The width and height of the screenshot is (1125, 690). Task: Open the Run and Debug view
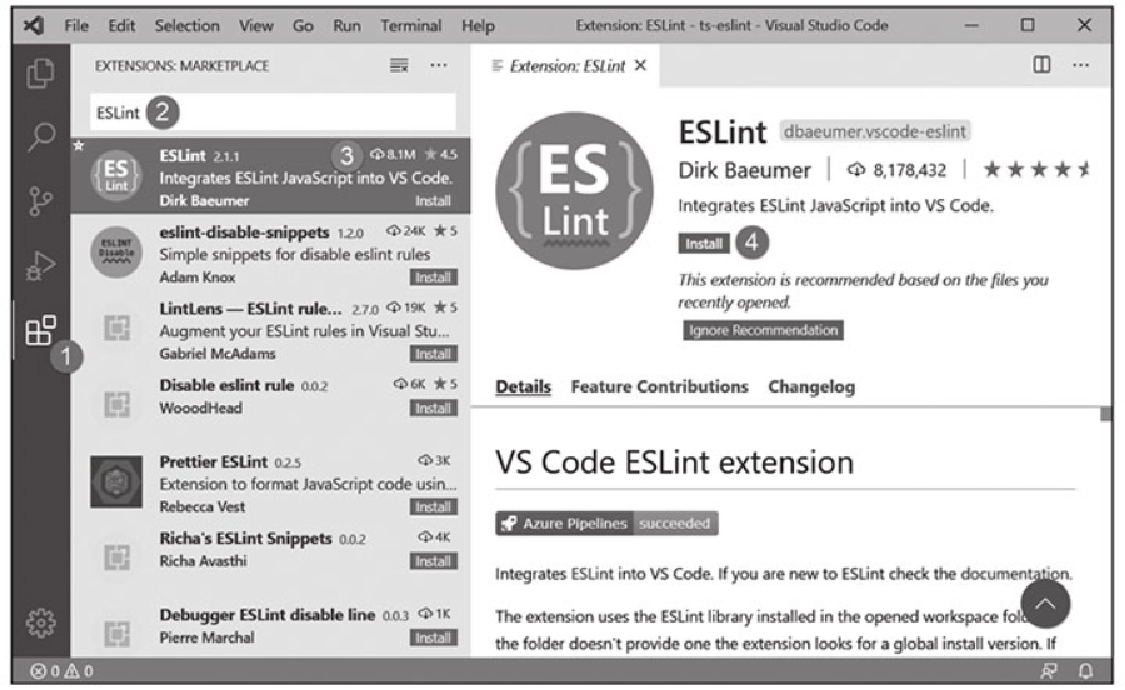[40, 265]
